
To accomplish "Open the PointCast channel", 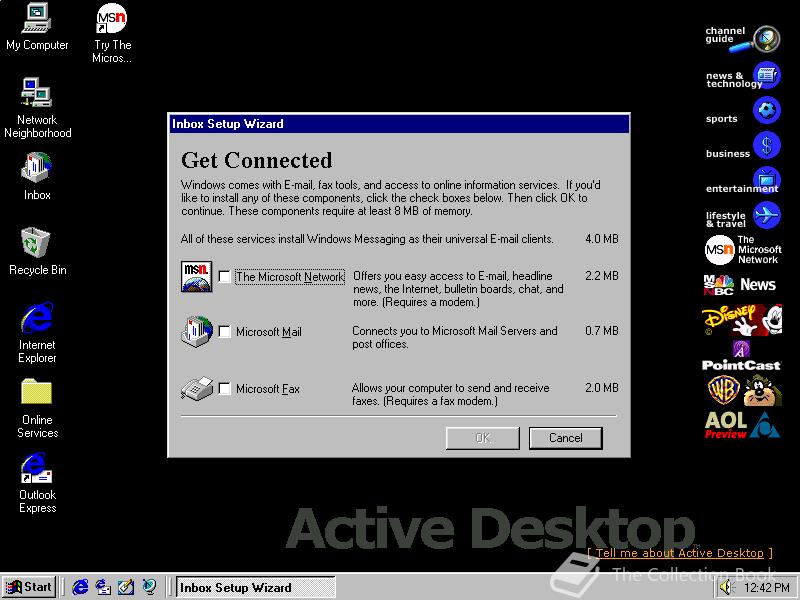I will (x=741, y=356).
